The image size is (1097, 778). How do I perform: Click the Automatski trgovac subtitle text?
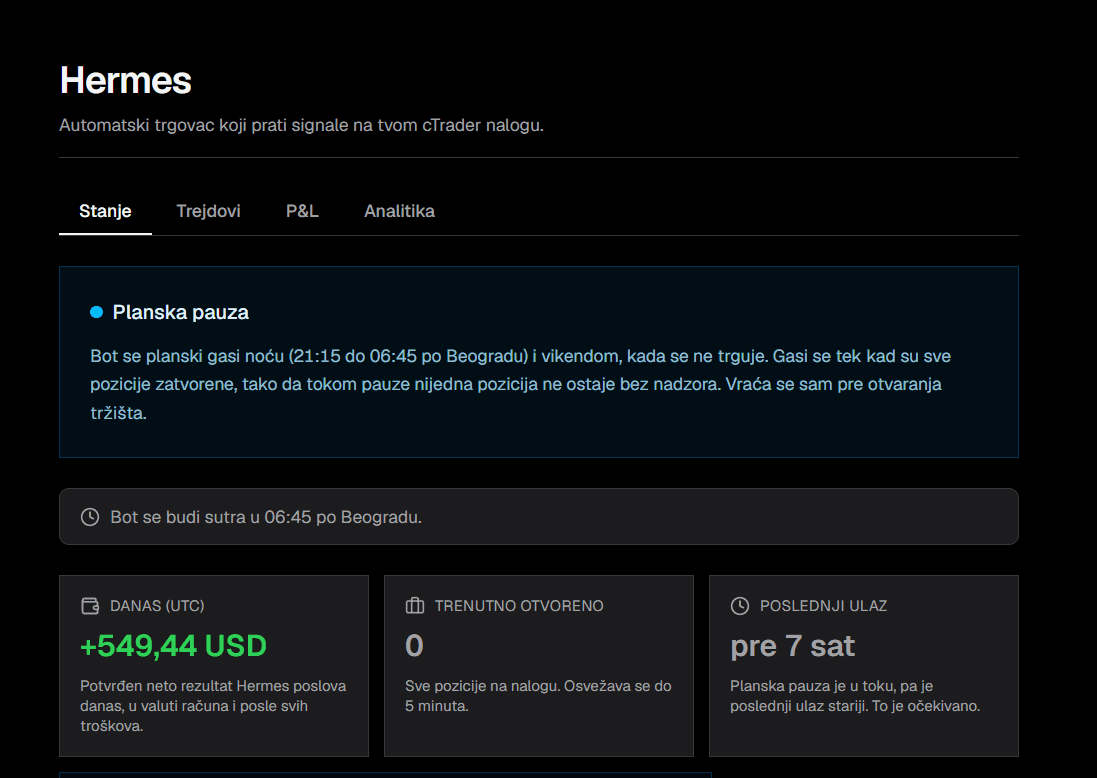(x=302, y=125)
